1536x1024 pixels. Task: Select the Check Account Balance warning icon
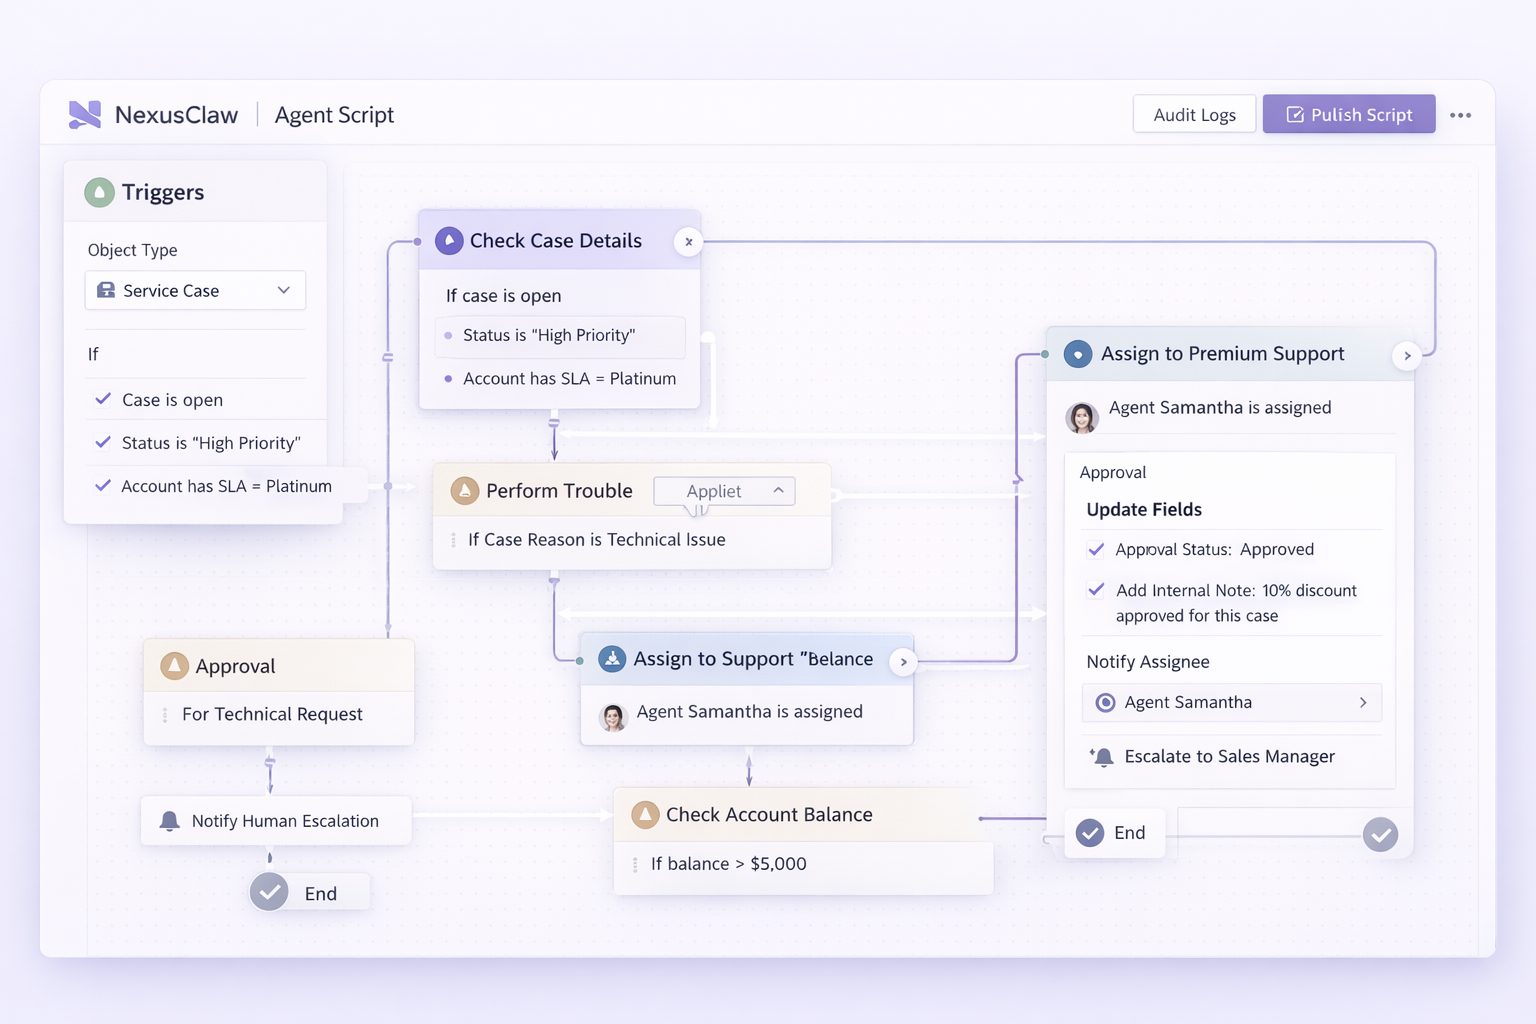[x=644, y=814]
